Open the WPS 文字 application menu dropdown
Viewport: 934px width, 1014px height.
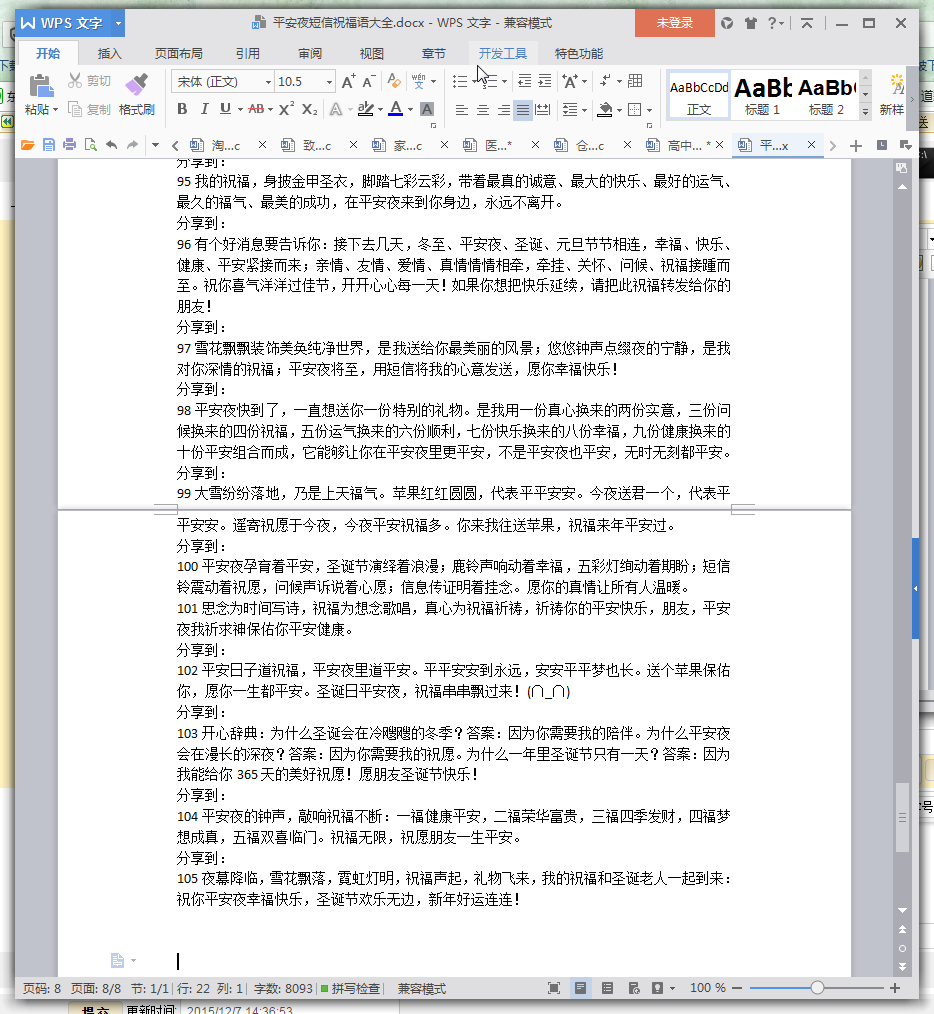click(x=119, y=23)
